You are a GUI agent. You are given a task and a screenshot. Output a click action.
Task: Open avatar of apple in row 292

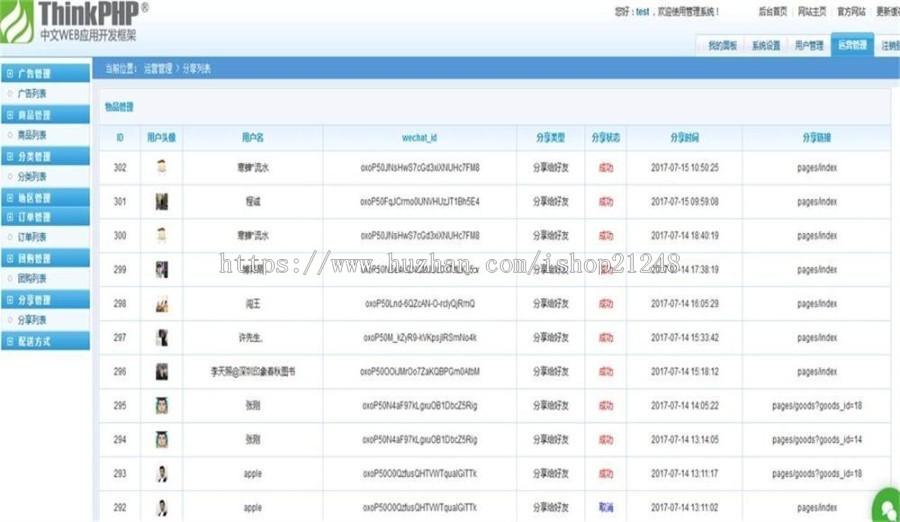click(x=162, y=508)
